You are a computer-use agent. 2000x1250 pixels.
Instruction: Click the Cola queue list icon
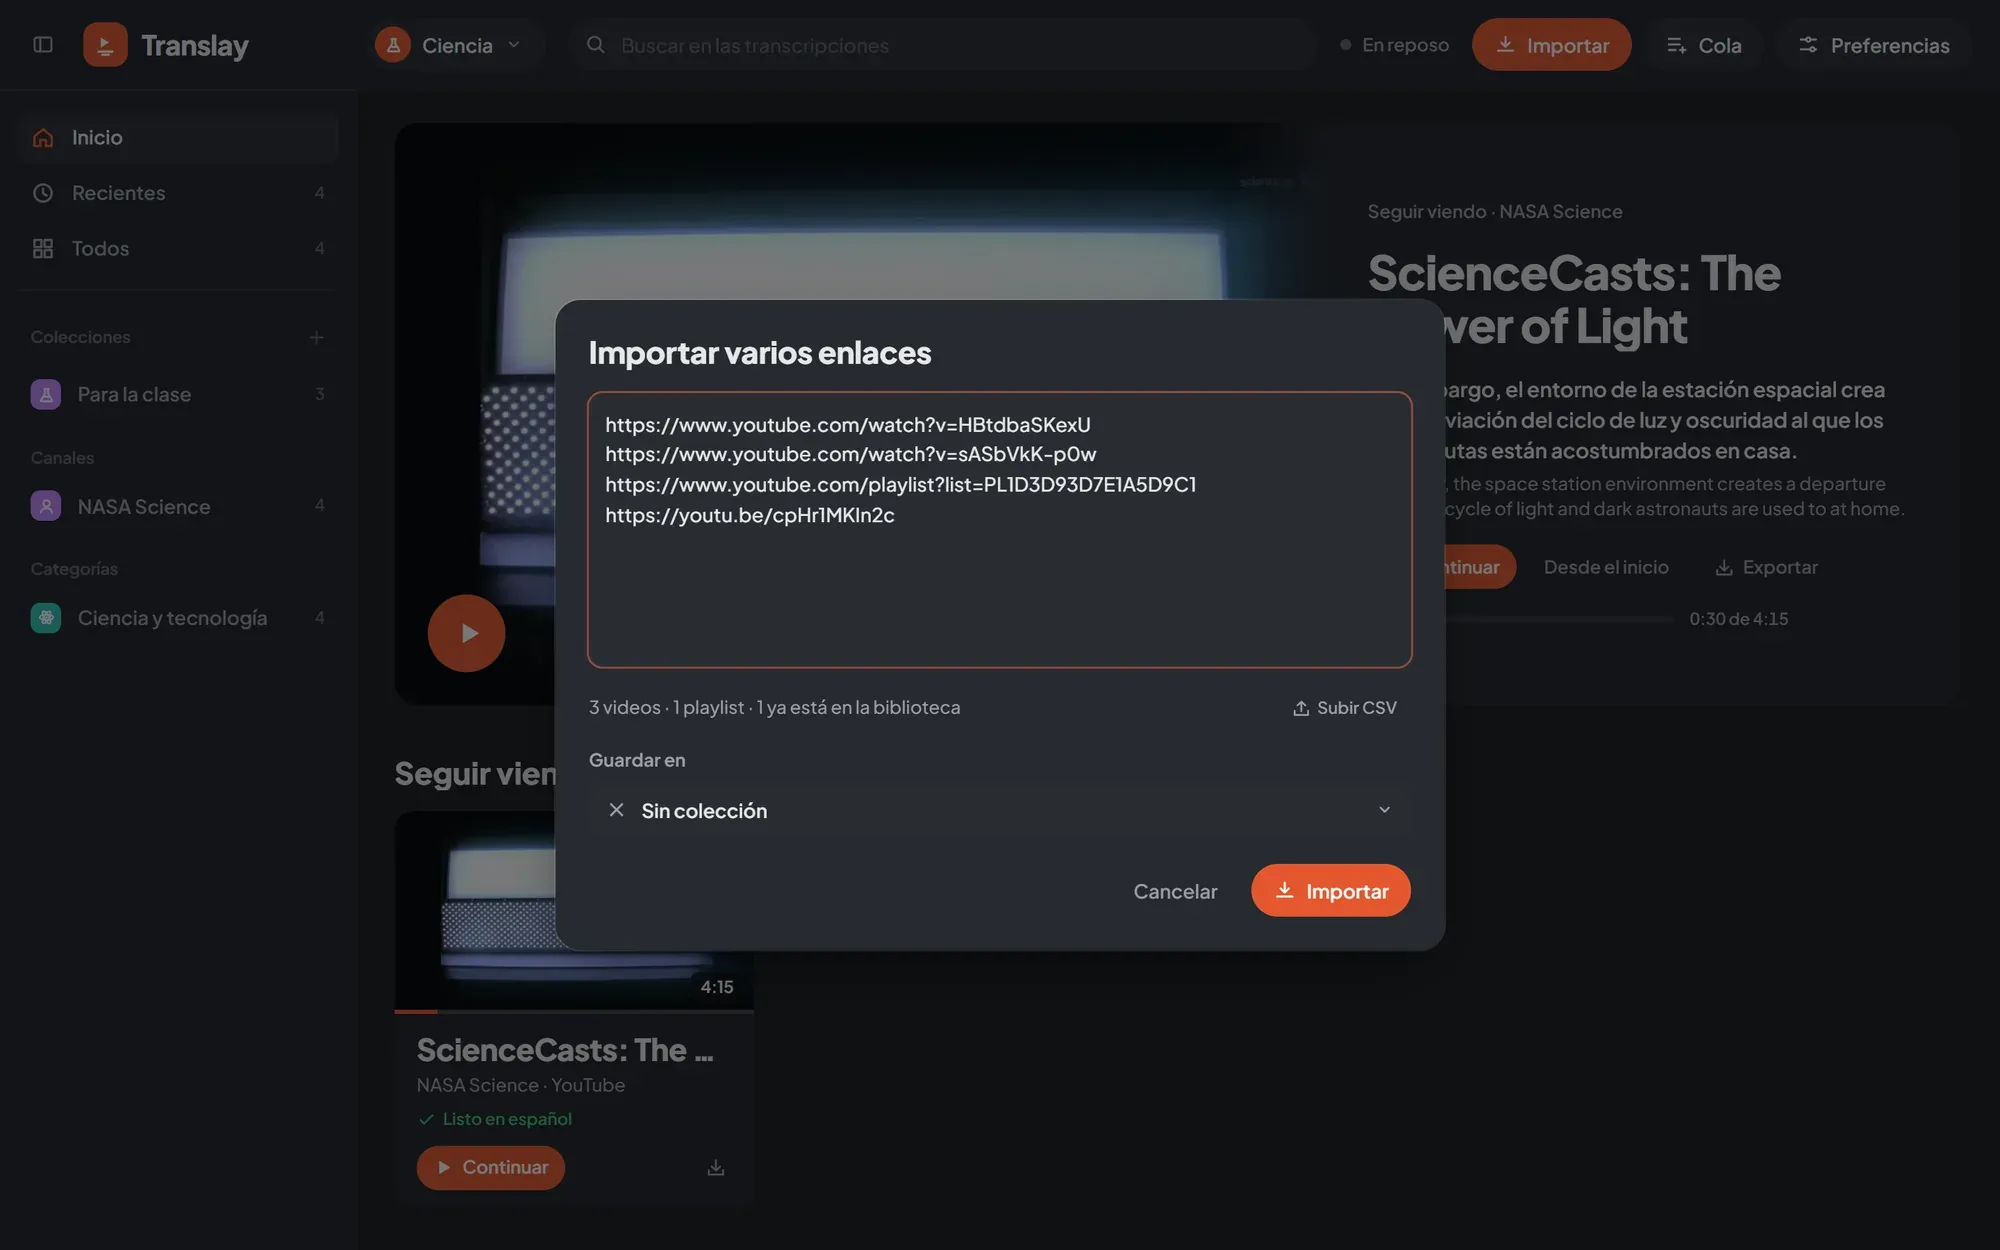[1677, 45]
